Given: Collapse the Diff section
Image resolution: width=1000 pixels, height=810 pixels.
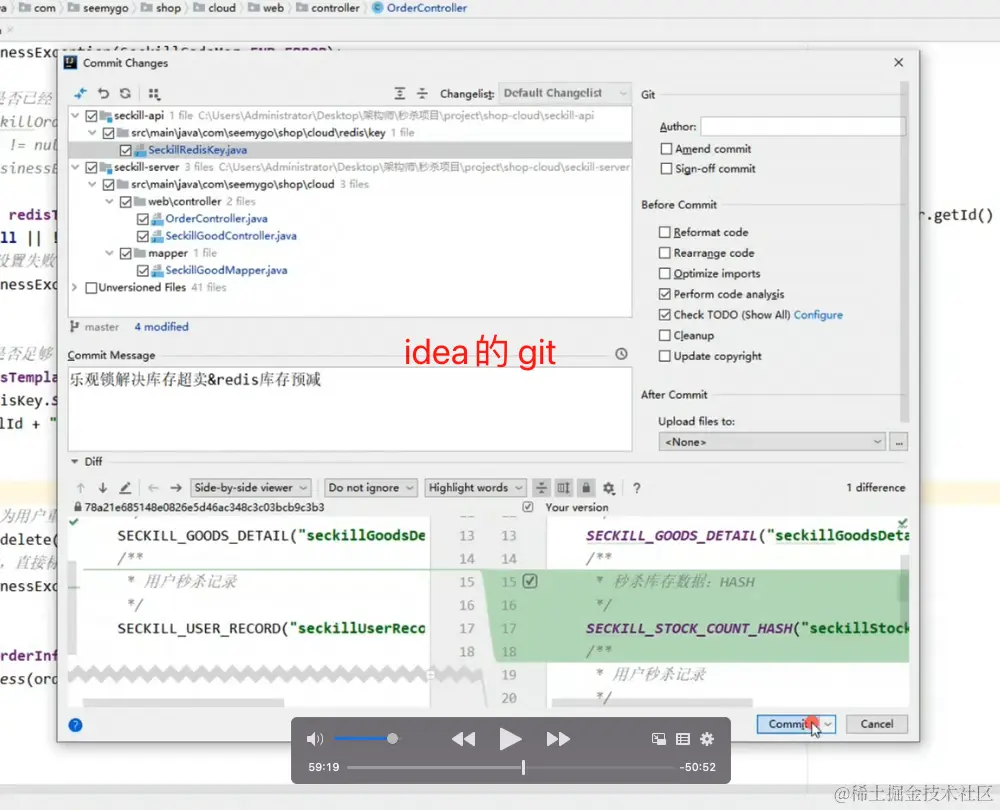Looking at the screenshot, I should tap(75, 461).
